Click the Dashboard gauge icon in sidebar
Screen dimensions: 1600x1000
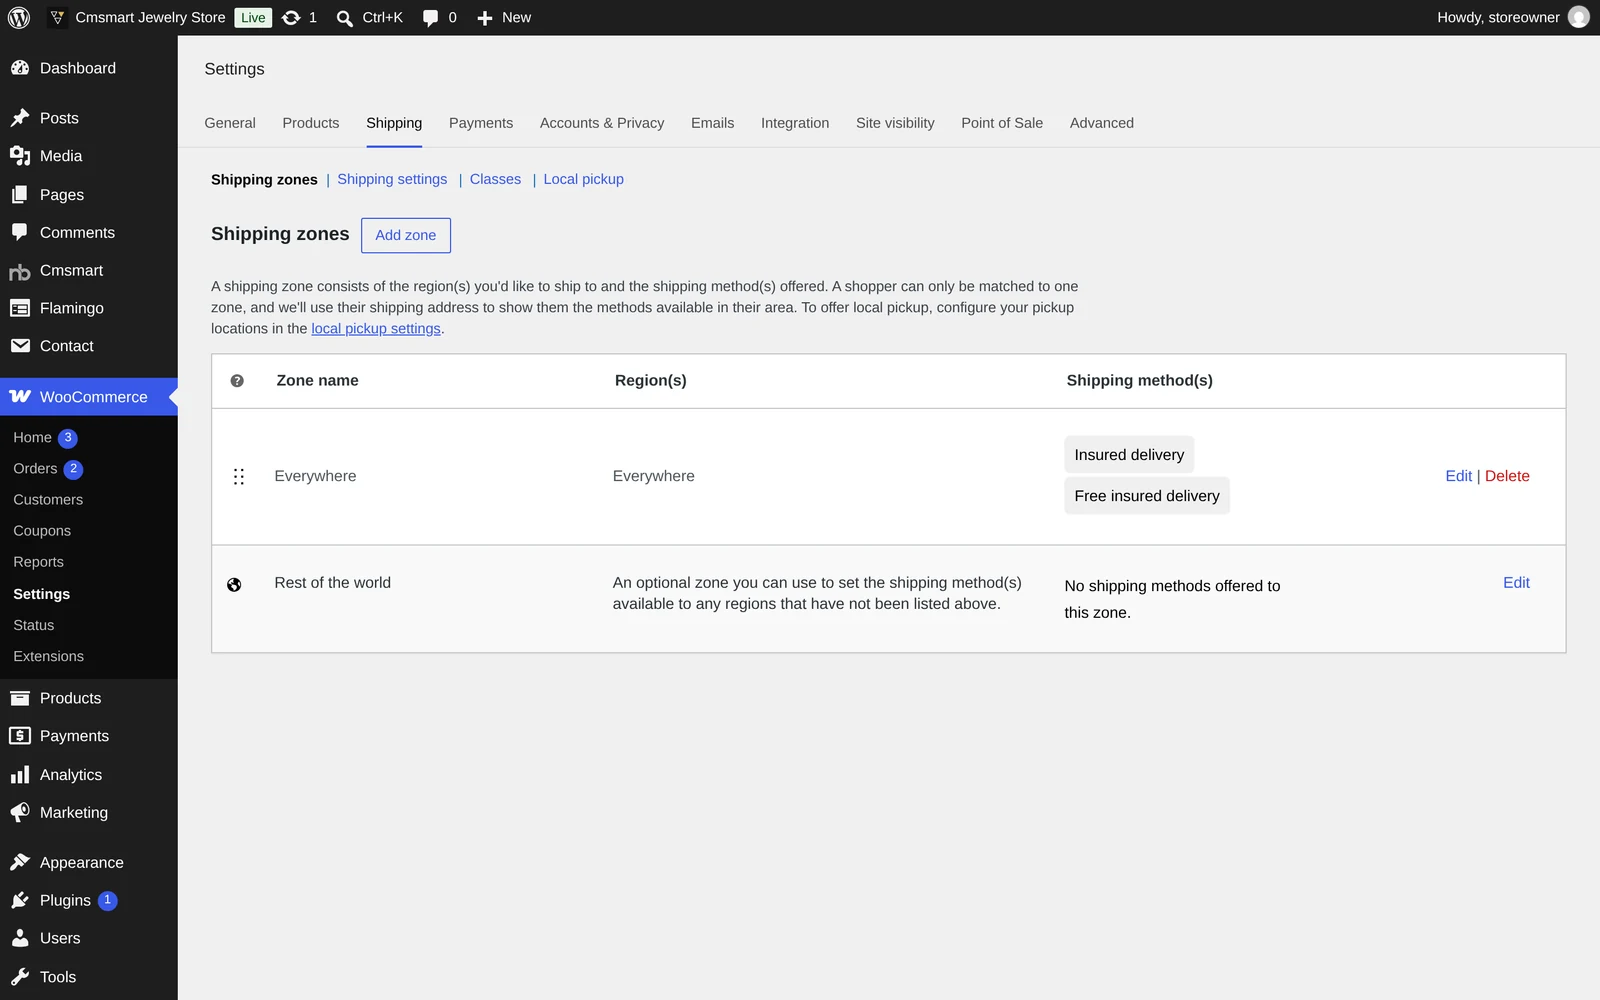point(20,68)
